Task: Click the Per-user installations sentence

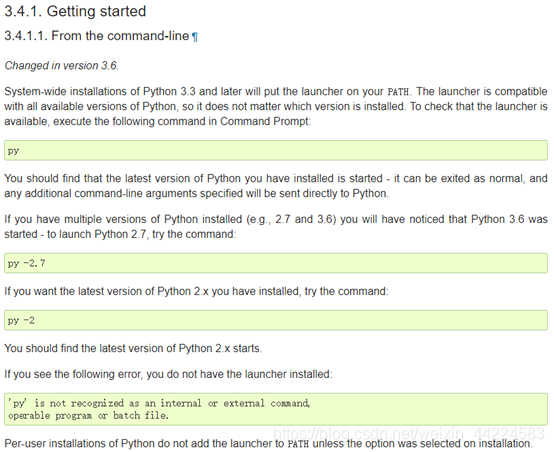Action: [x=268, y=444]
